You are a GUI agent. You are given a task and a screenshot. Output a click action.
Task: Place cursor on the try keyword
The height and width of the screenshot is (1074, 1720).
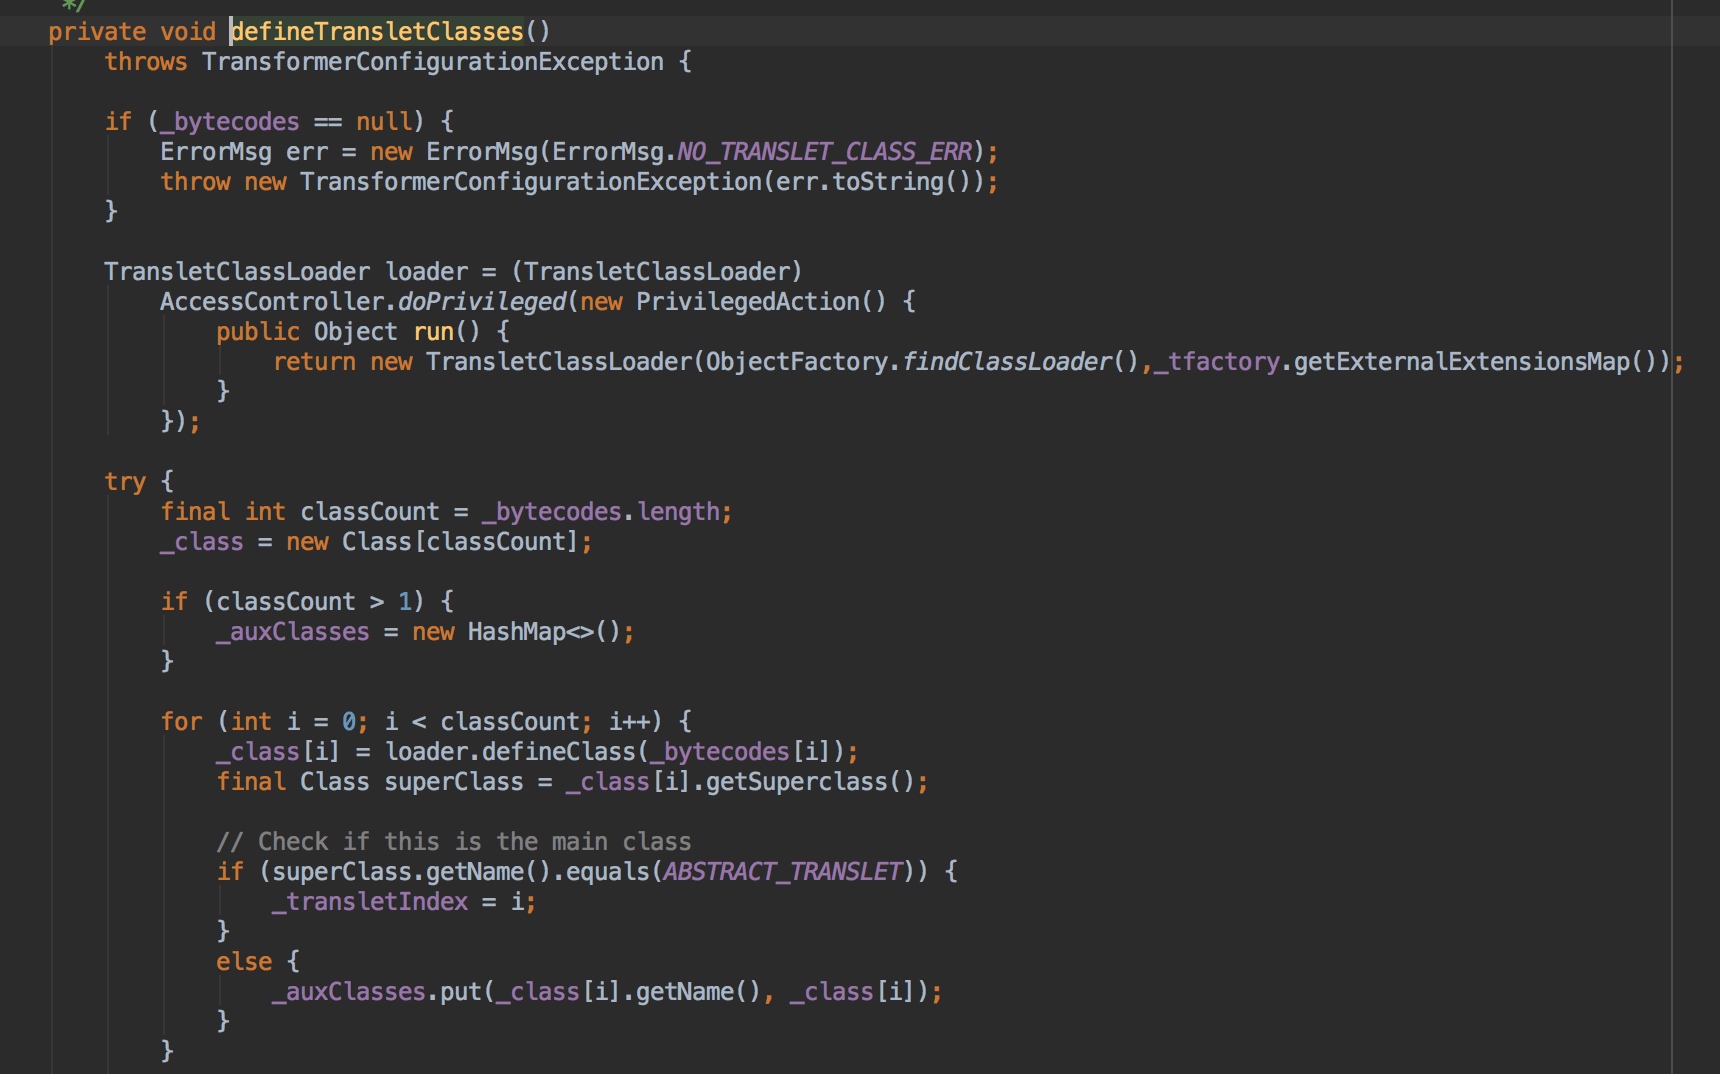pyautogui.click(x=125, y=482)
